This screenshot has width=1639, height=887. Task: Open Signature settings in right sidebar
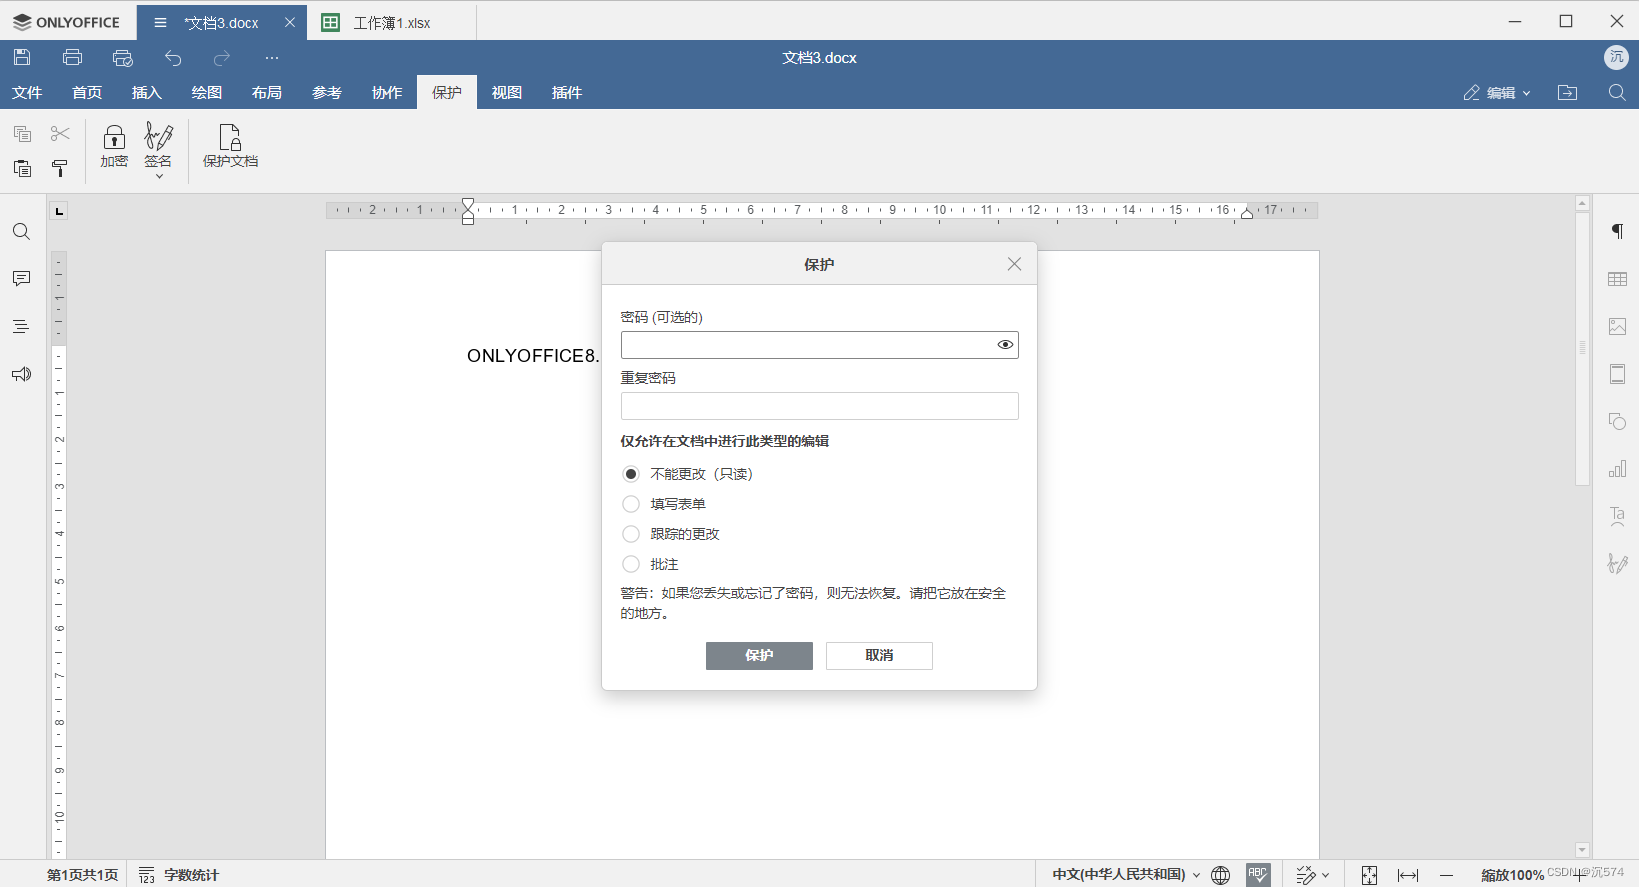tap(1617, 564)
